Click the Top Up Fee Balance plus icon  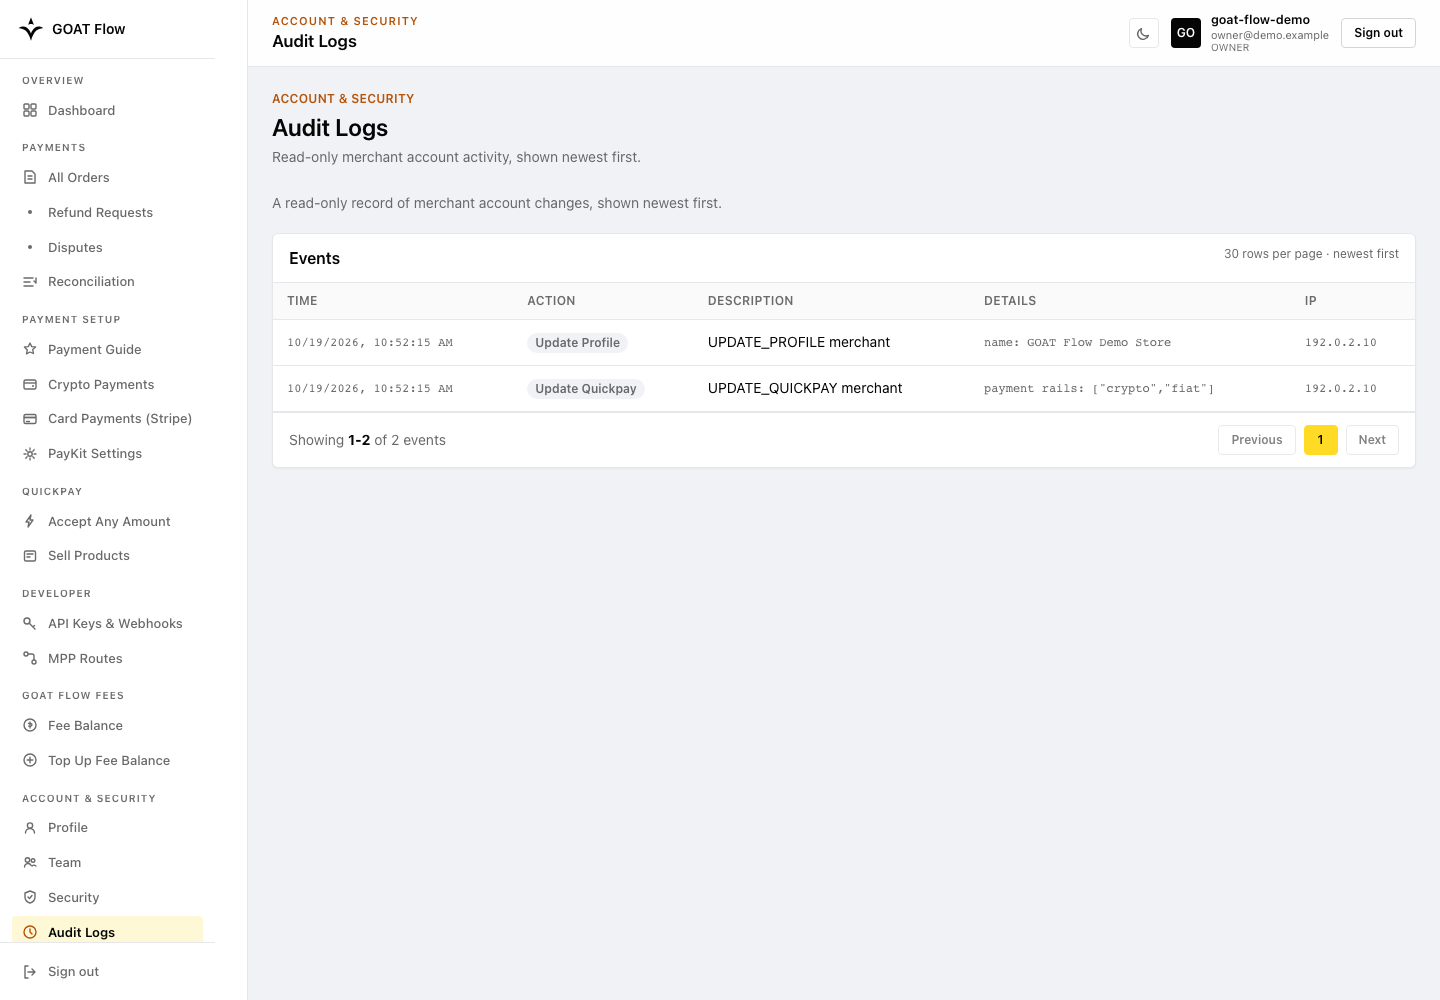click(x=30, y=761)
